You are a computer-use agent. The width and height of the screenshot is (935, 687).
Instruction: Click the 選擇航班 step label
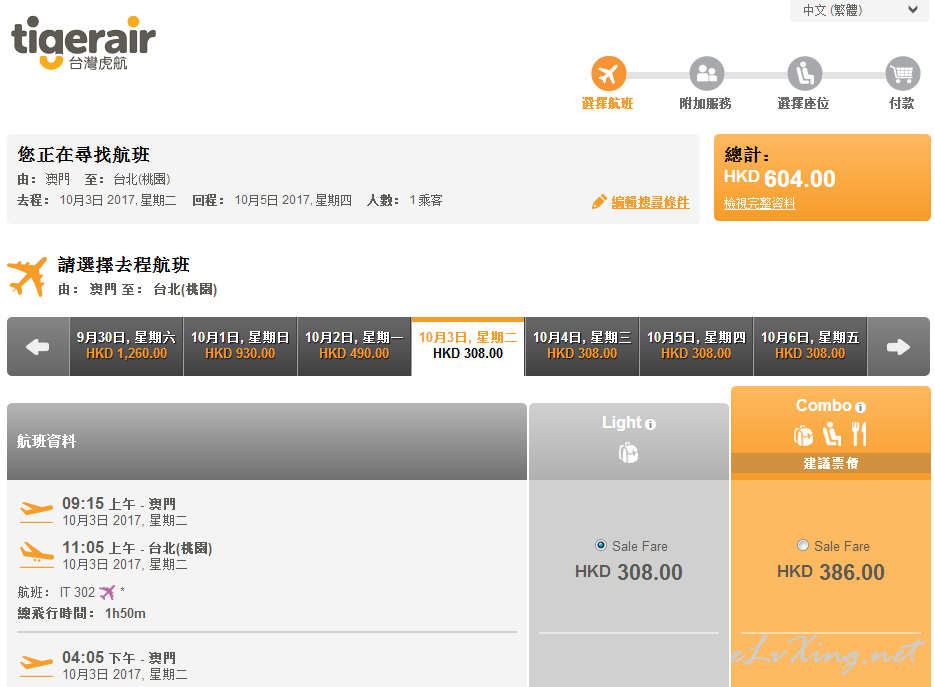pyautogui.click(x=607, y=104)
